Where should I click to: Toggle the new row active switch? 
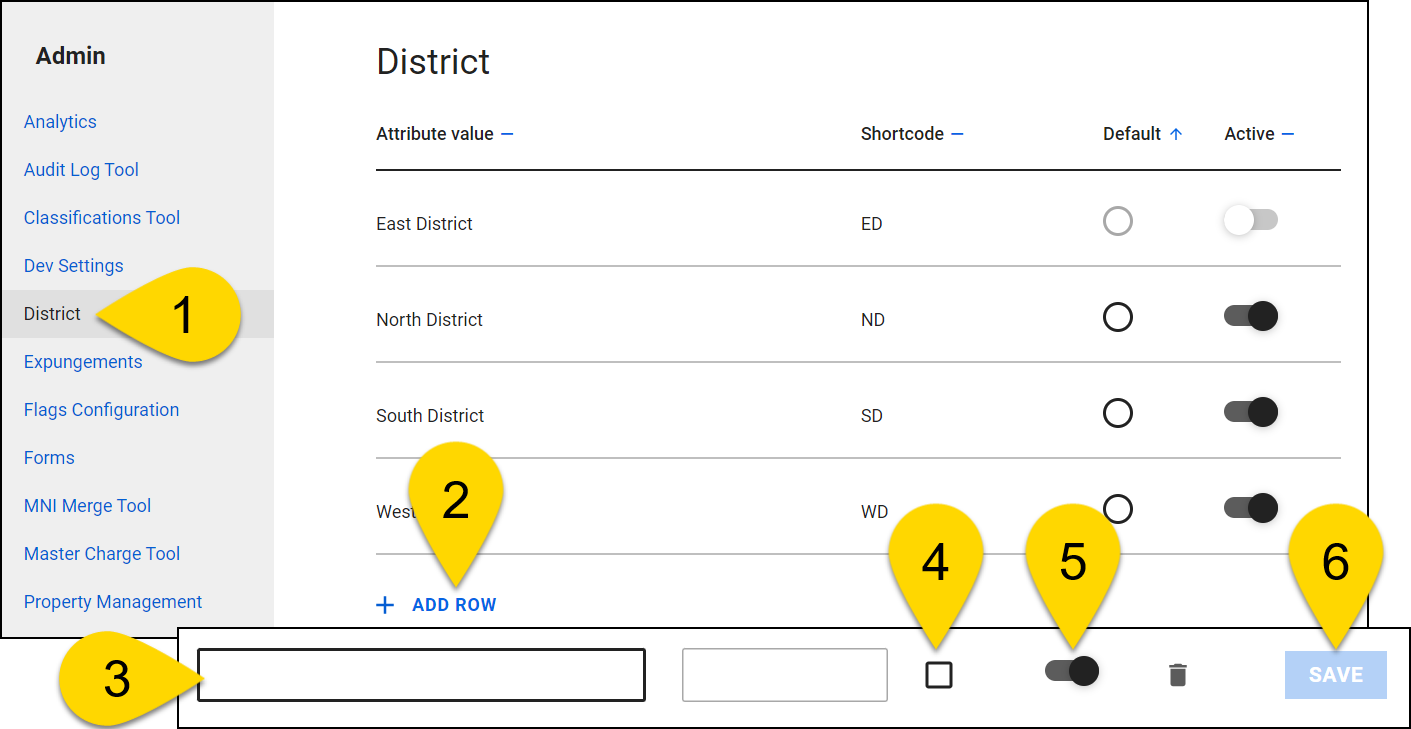(1071, 671)
